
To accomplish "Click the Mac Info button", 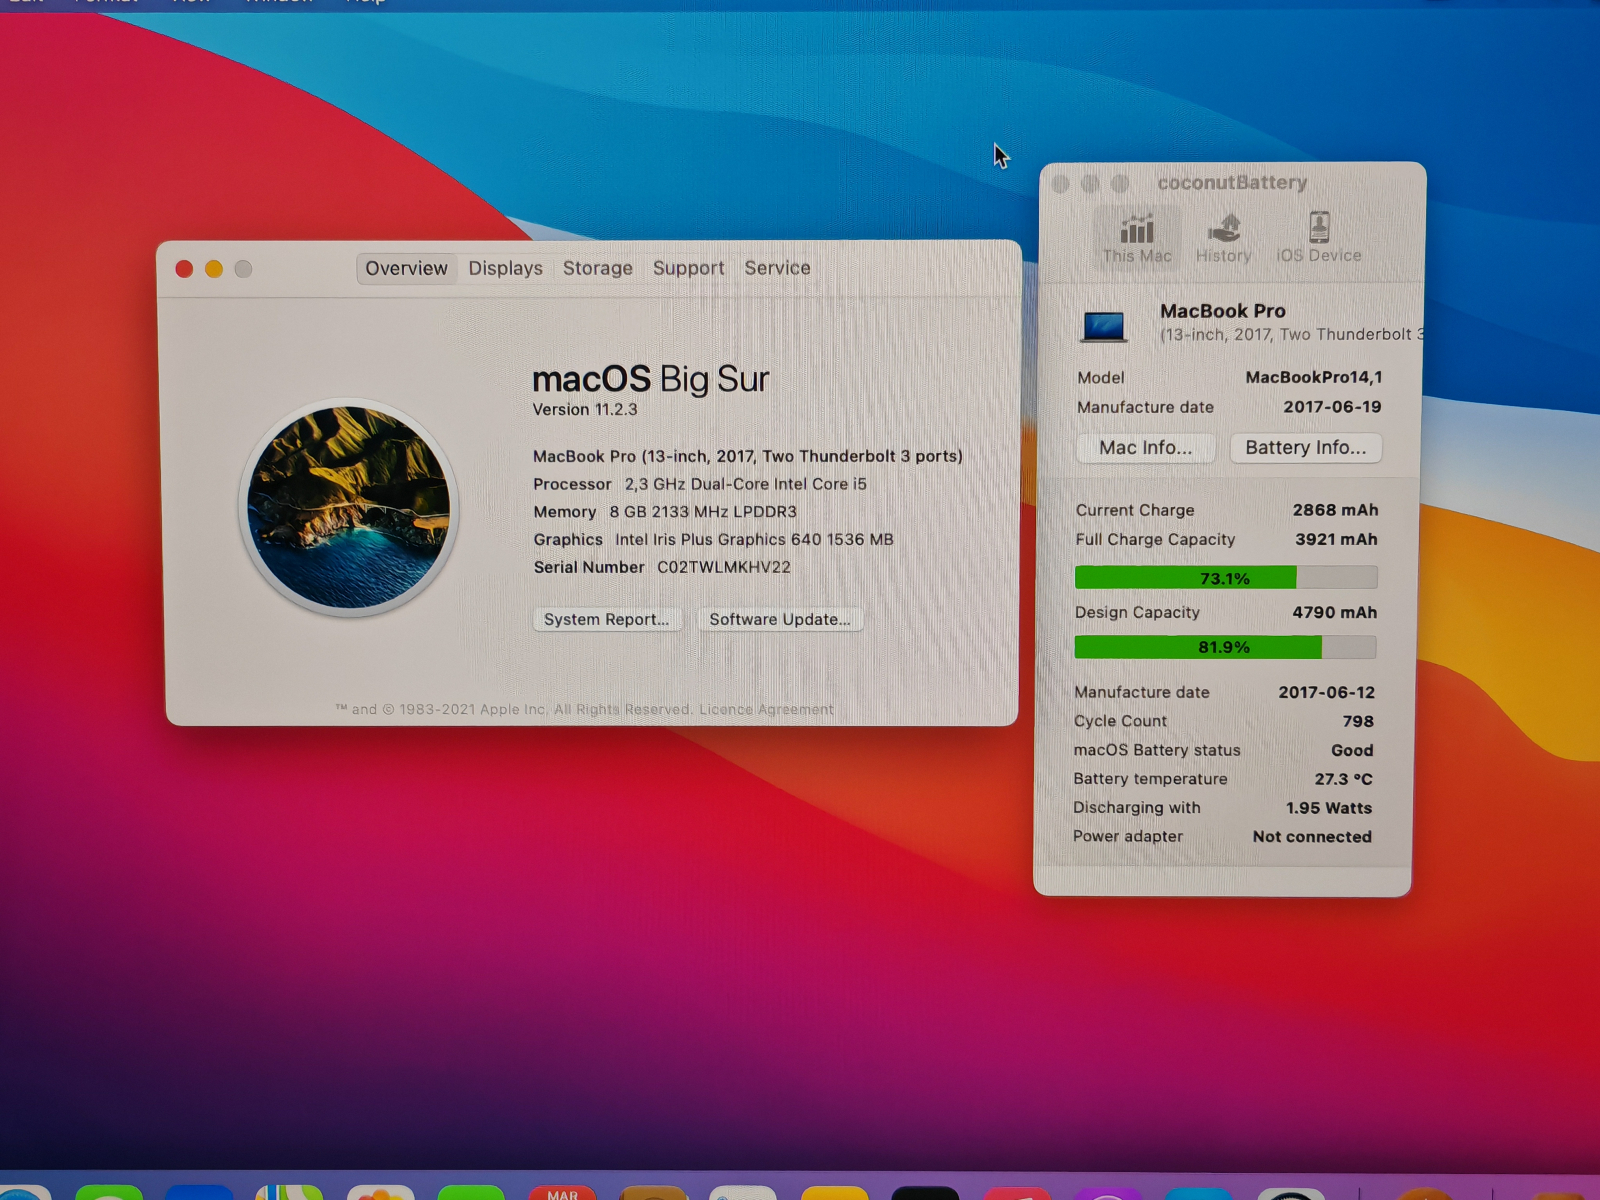I will pos(1146,448).
